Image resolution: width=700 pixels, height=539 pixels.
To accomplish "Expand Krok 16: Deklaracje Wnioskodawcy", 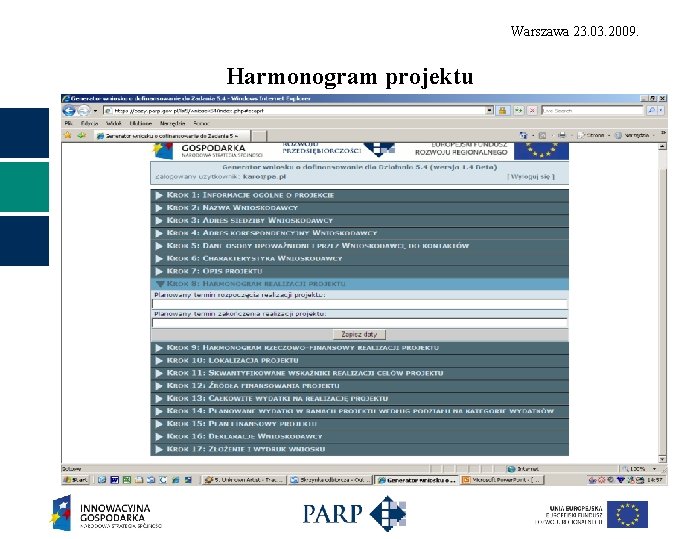I will click(x=359, y=436).
